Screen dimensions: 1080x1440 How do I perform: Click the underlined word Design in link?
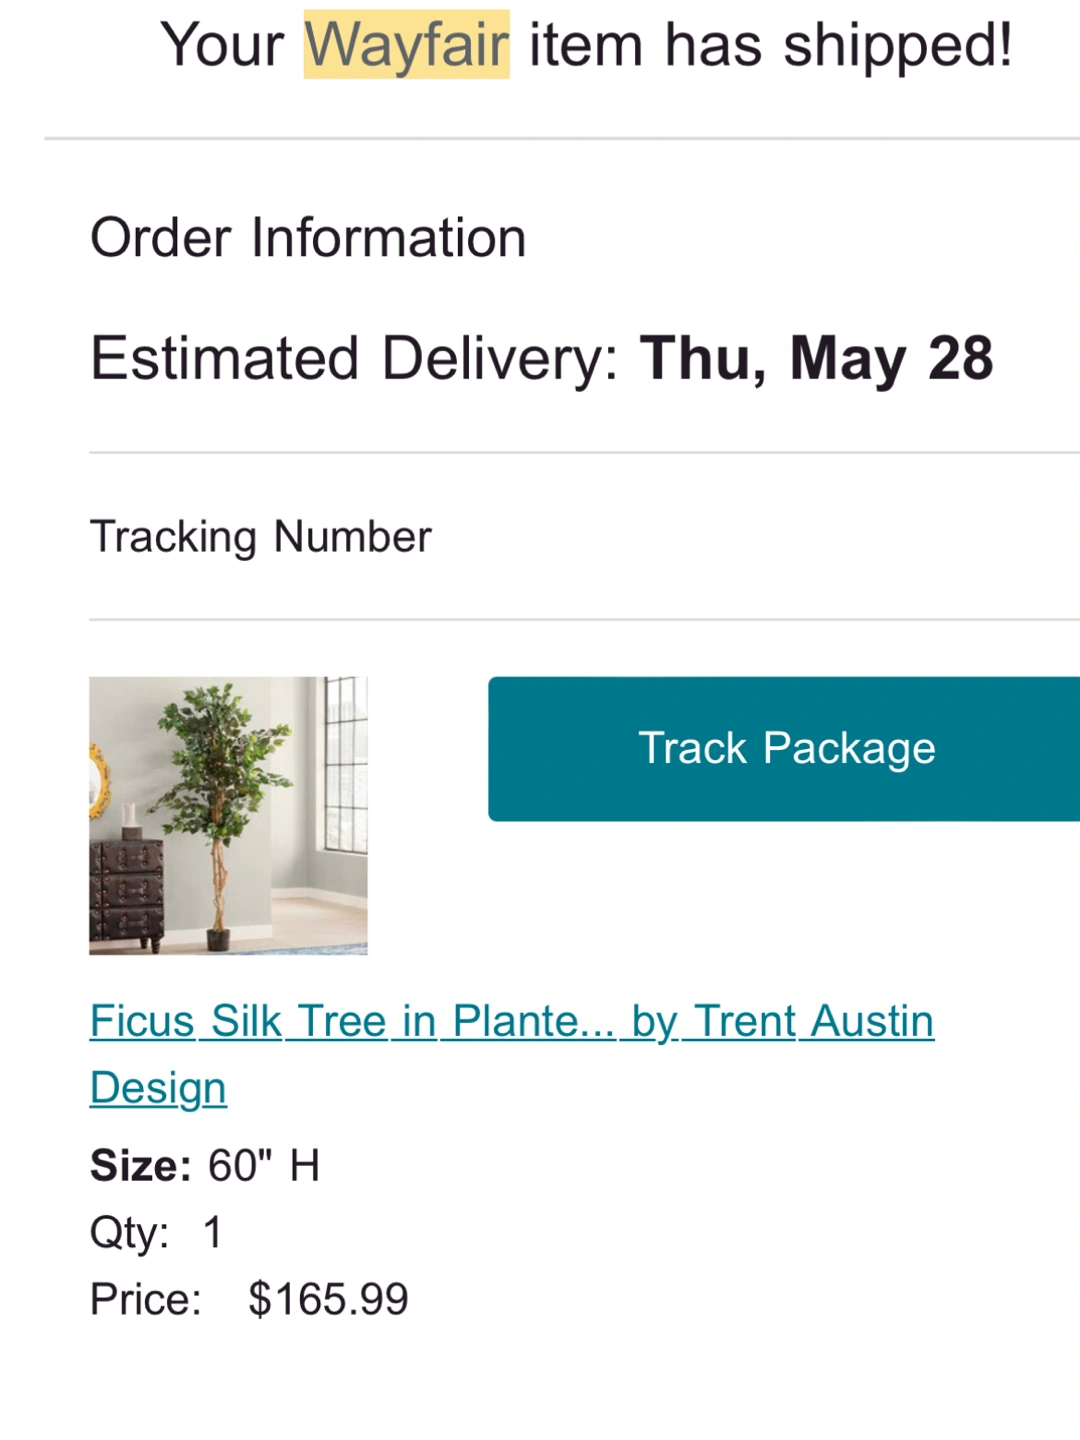pyautogui.click(x=158, y=1088)
